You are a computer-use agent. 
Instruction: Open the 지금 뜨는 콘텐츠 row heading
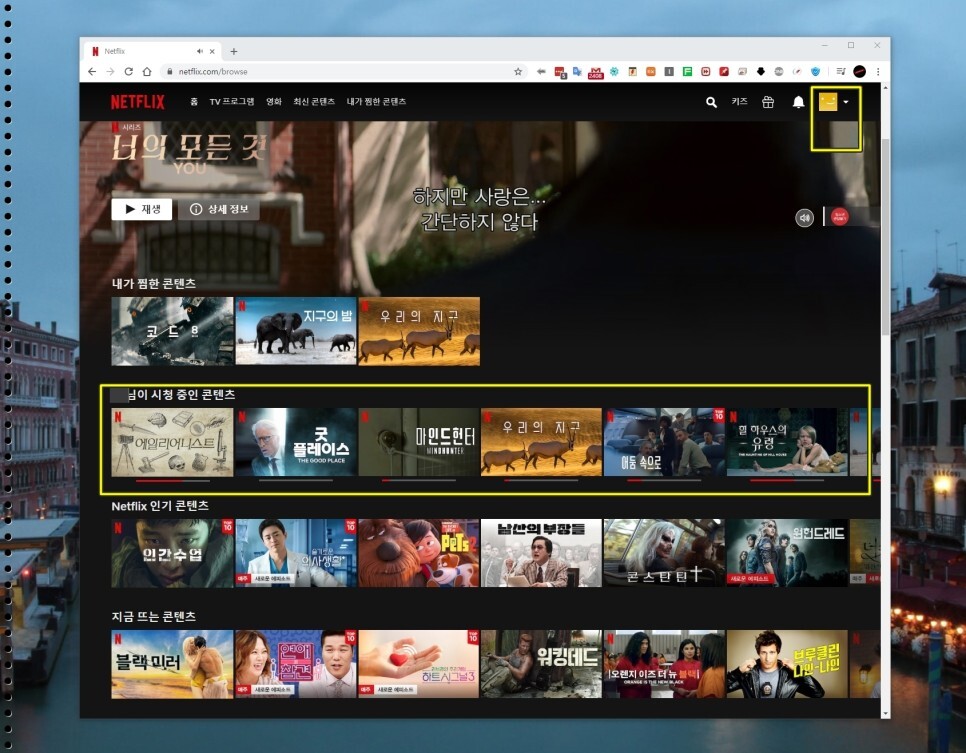(x=154, y=617)
